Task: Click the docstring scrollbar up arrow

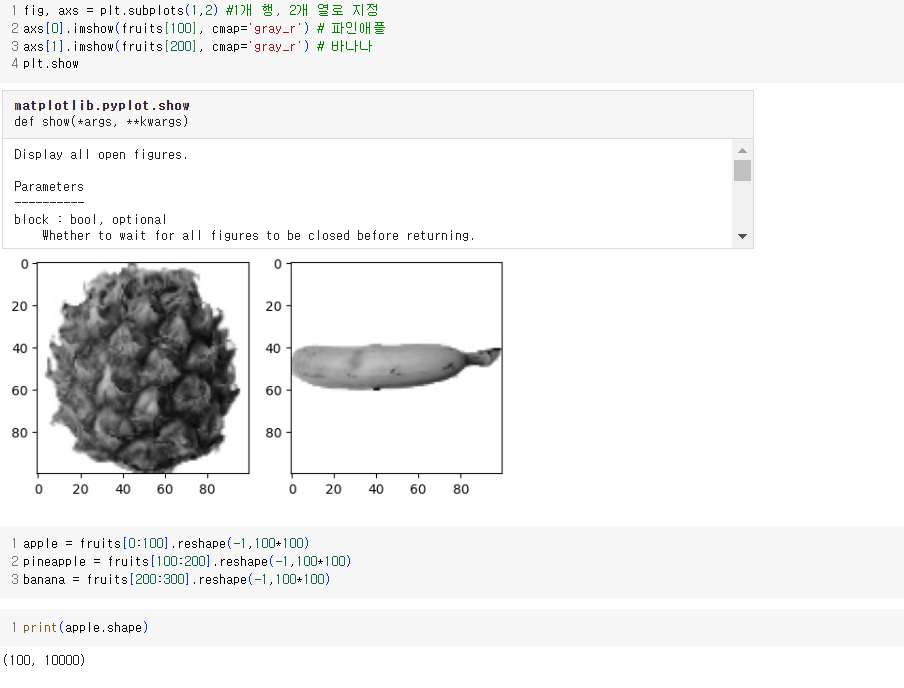Action: (x=742, y=151)
